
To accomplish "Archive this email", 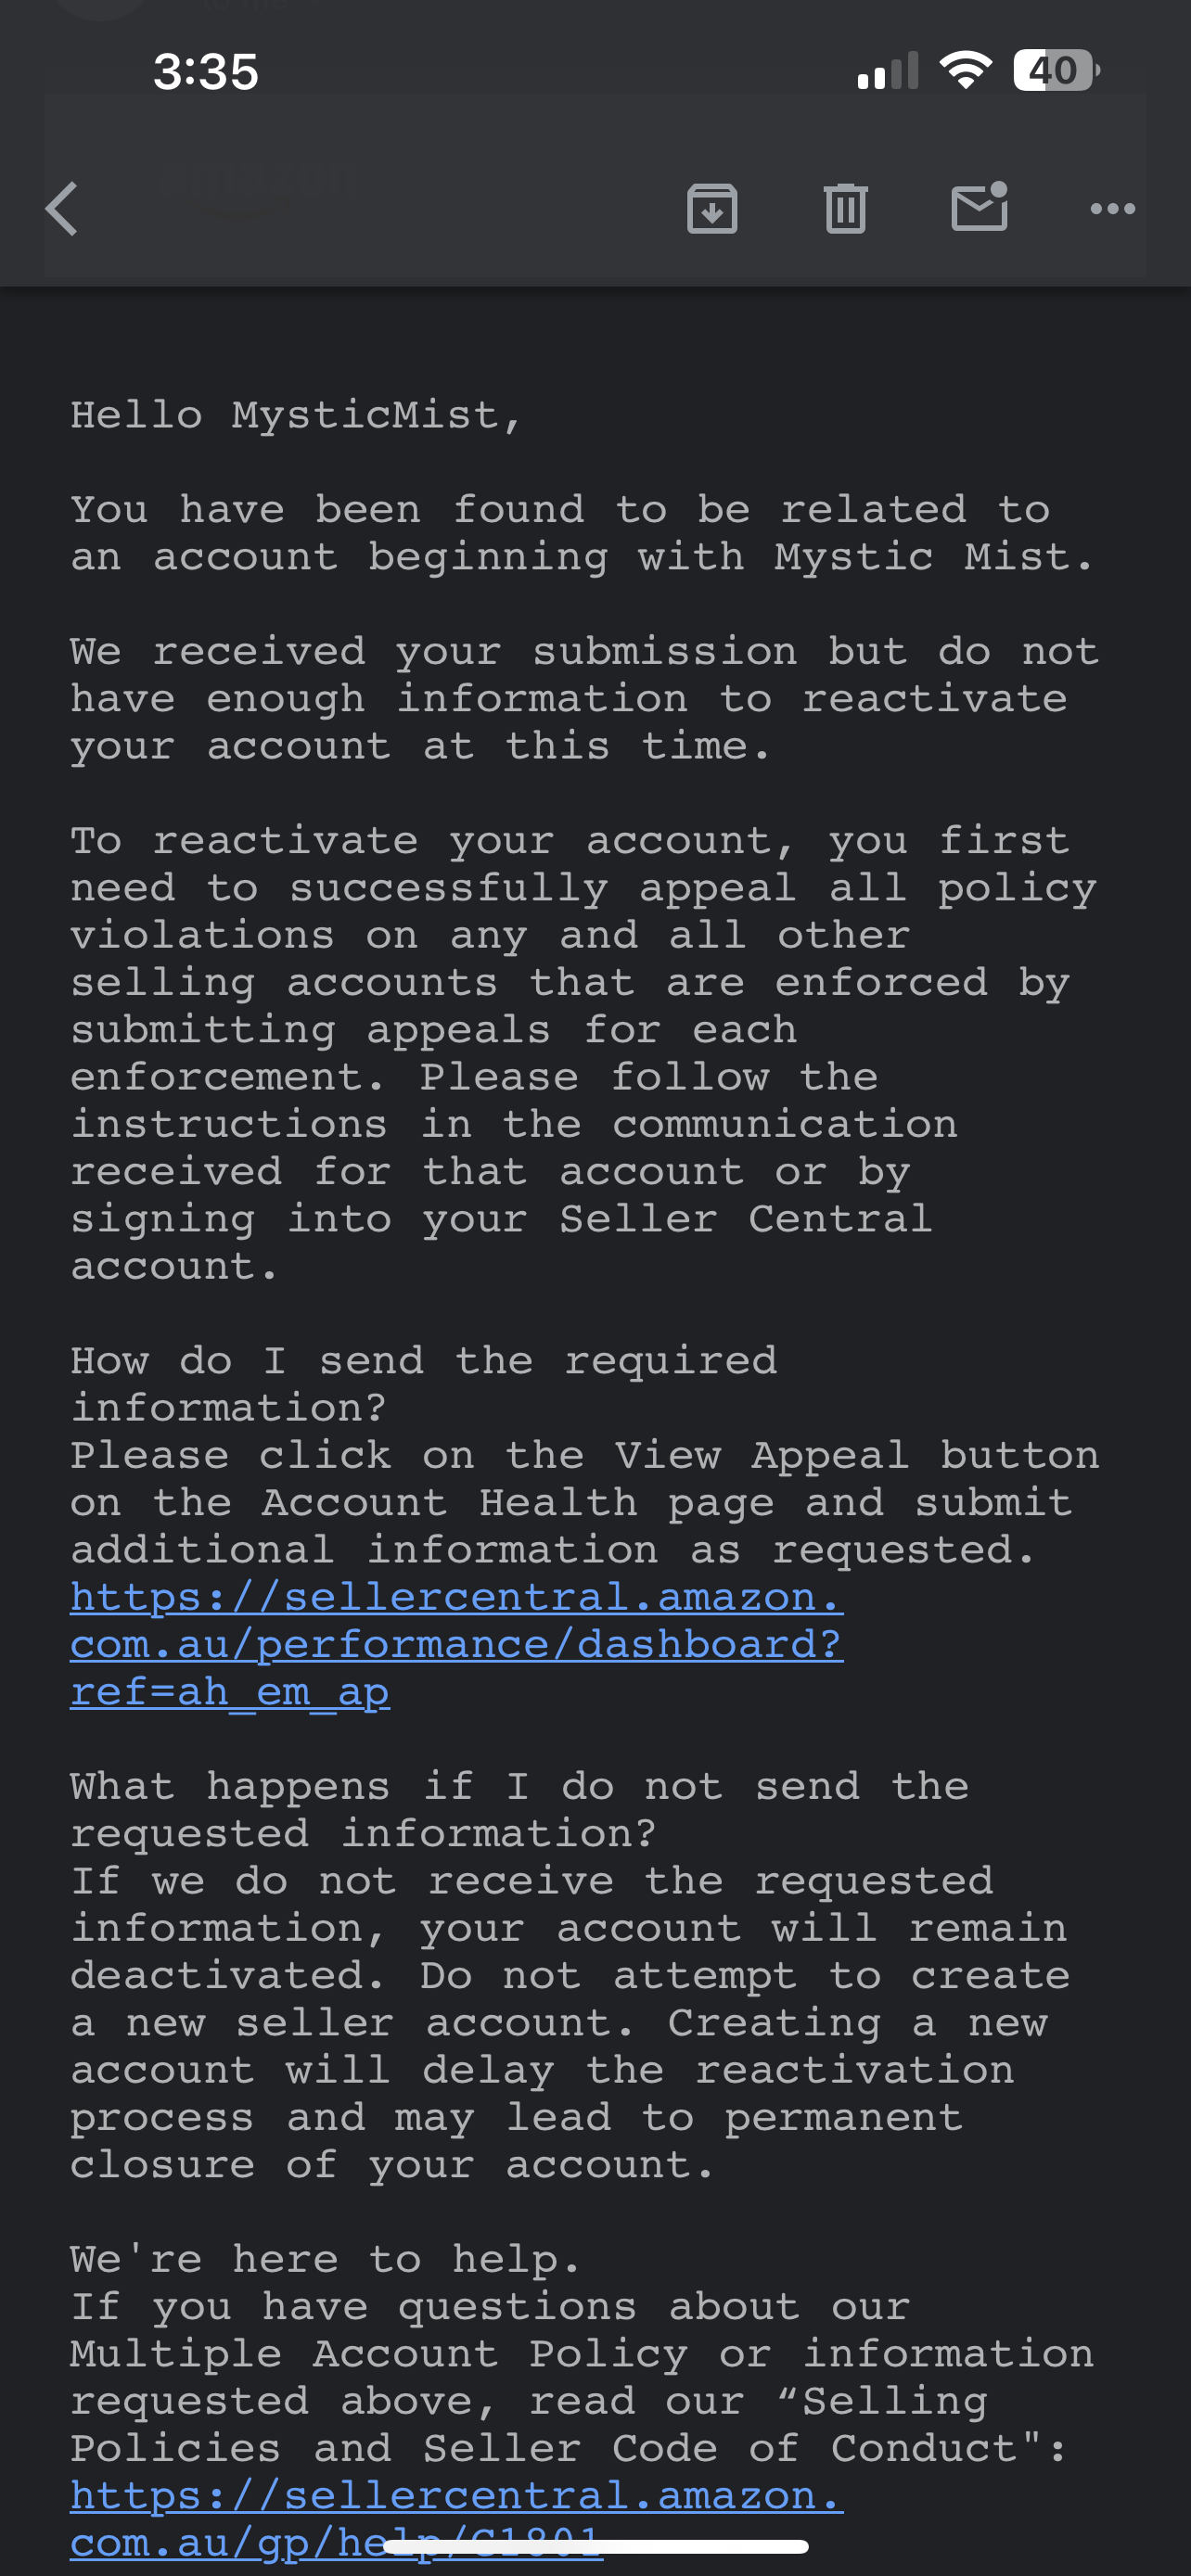I will [x=712, y=209].
